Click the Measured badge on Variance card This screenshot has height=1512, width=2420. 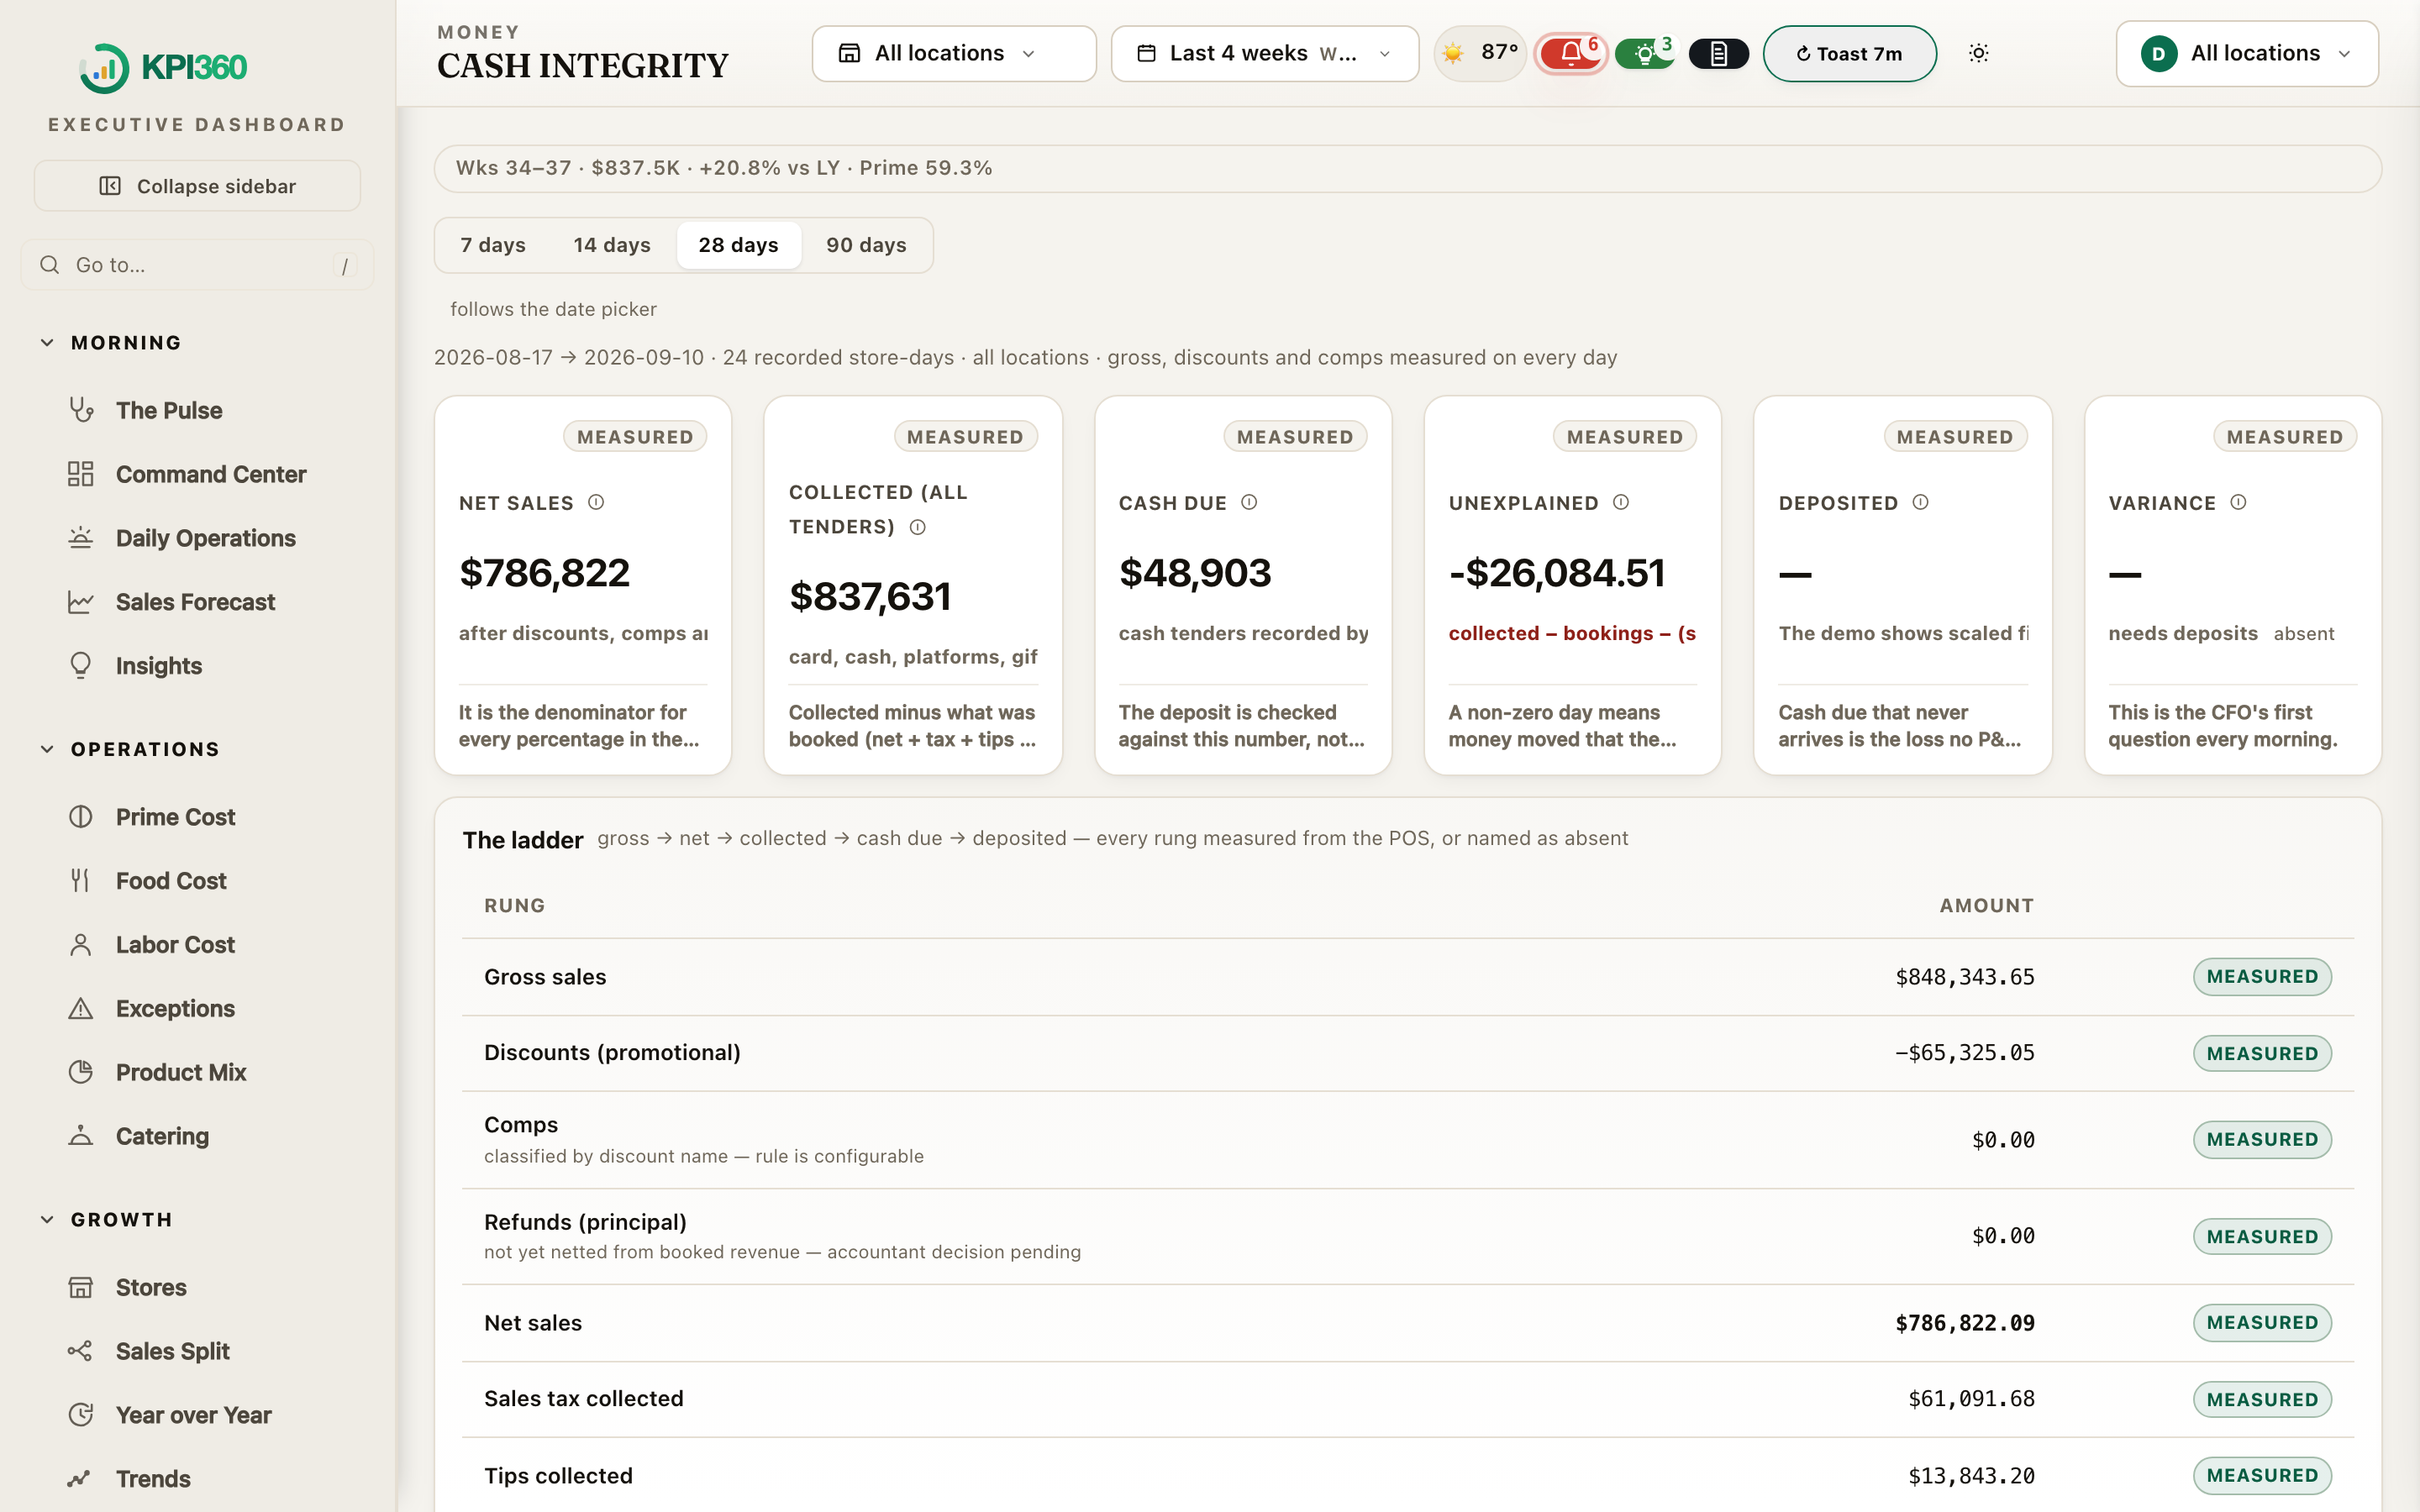(x=2284, y=437)
